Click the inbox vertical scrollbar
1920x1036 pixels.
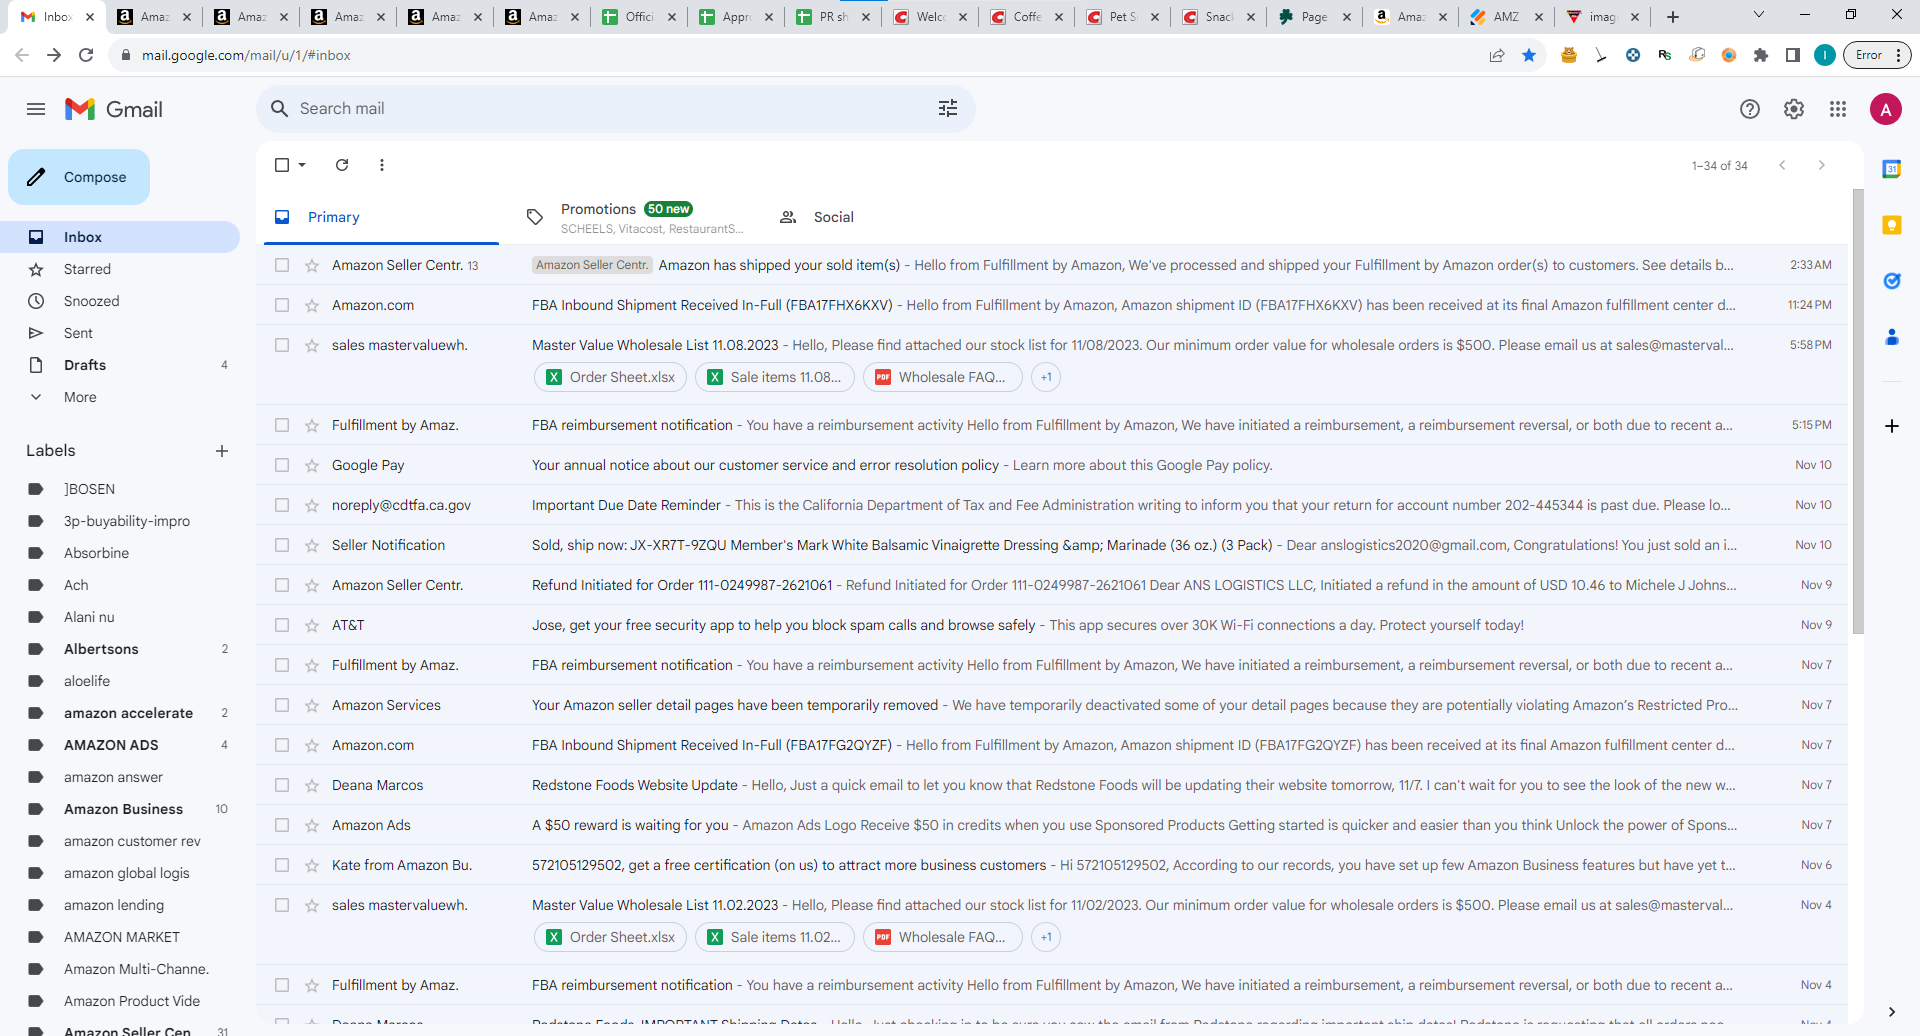(1858, 410)
